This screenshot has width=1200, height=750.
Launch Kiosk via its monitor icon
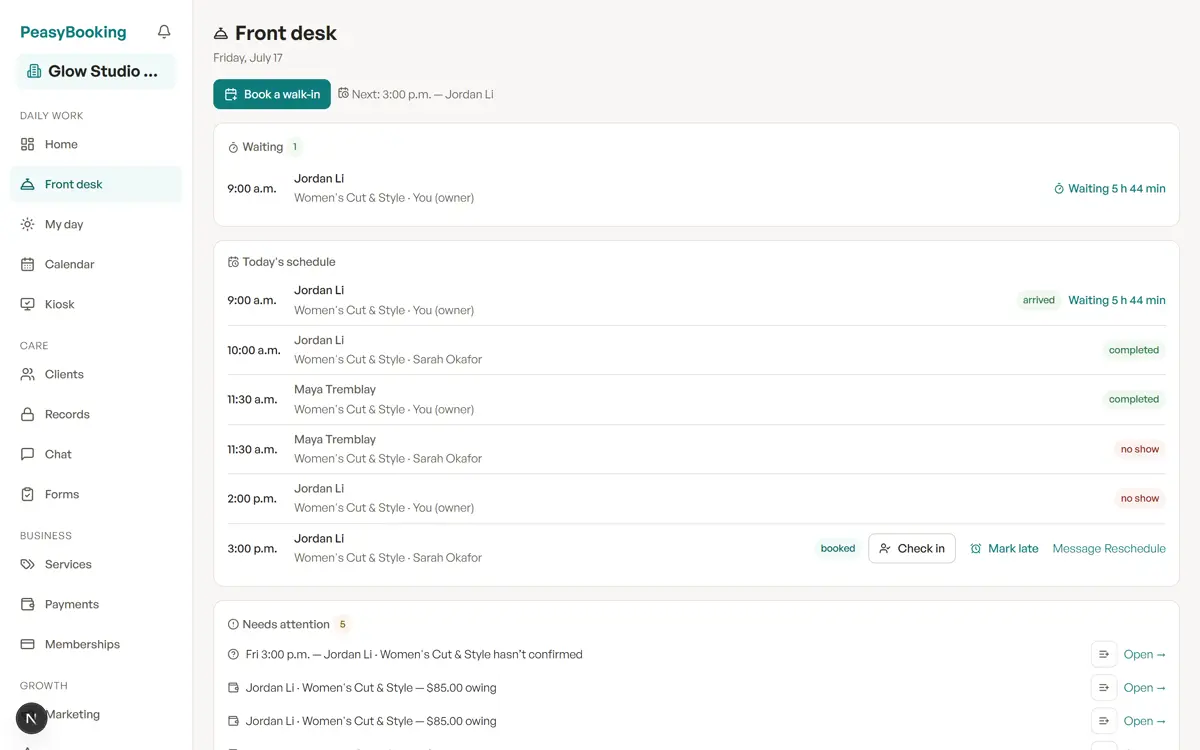(28, 304)
